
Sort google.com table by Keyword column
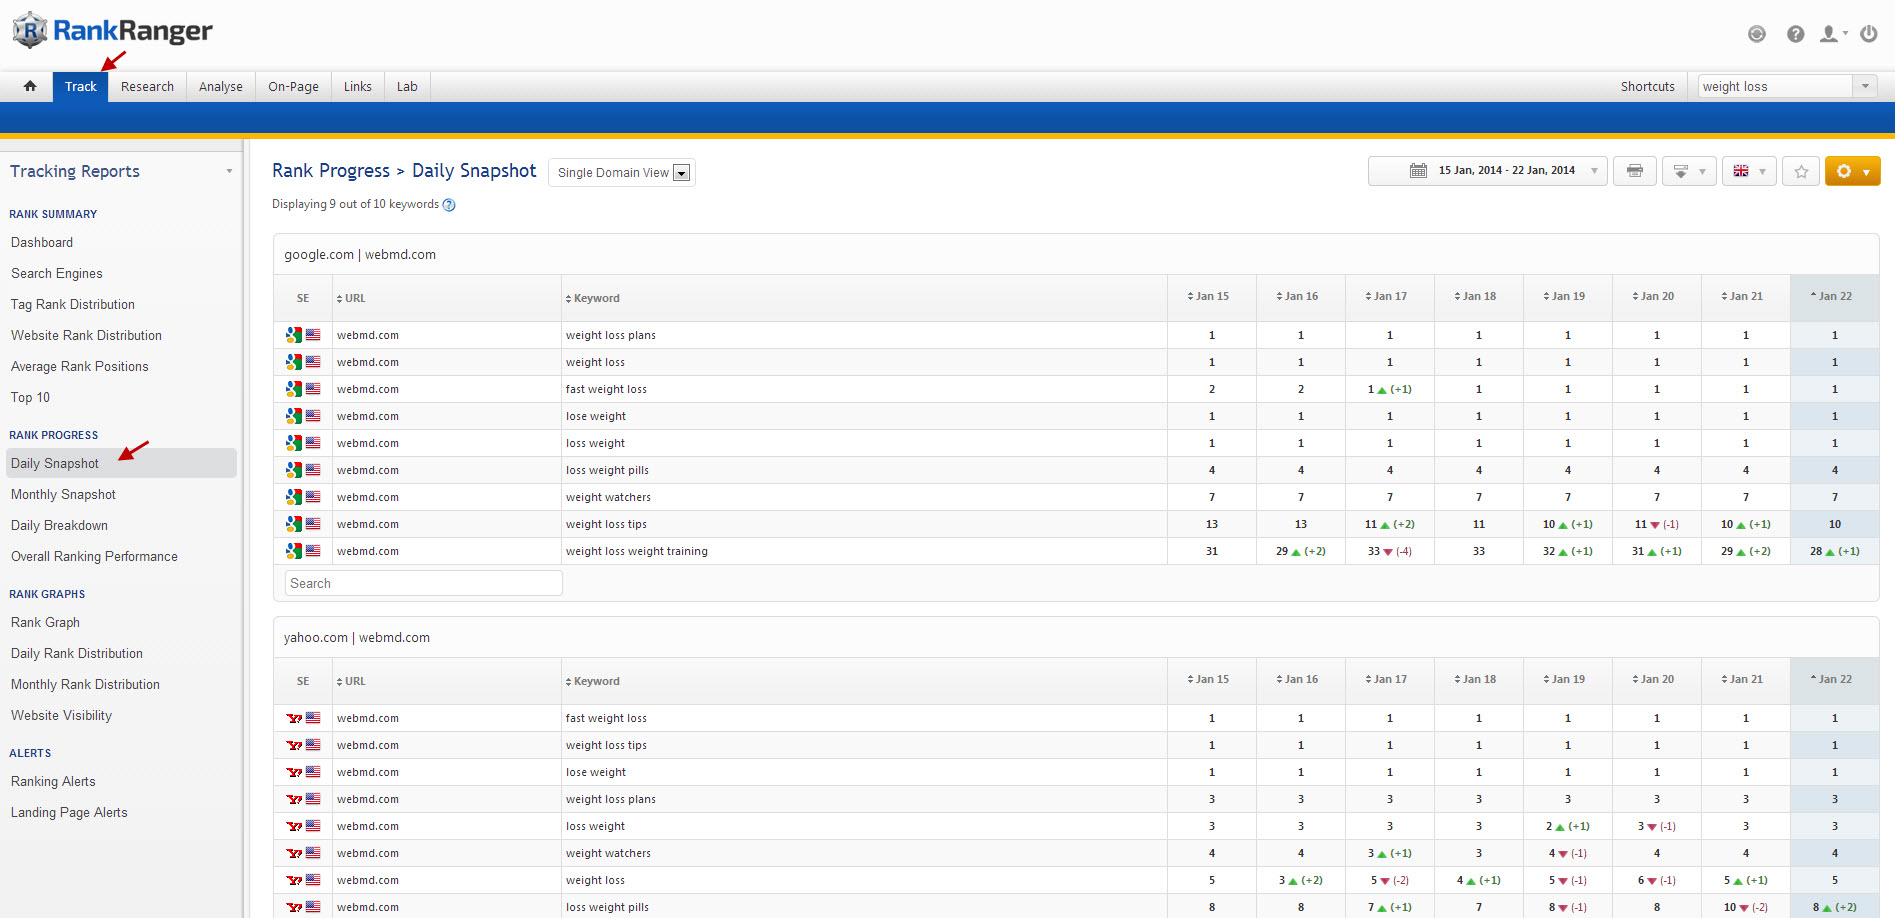pos(596,298)
